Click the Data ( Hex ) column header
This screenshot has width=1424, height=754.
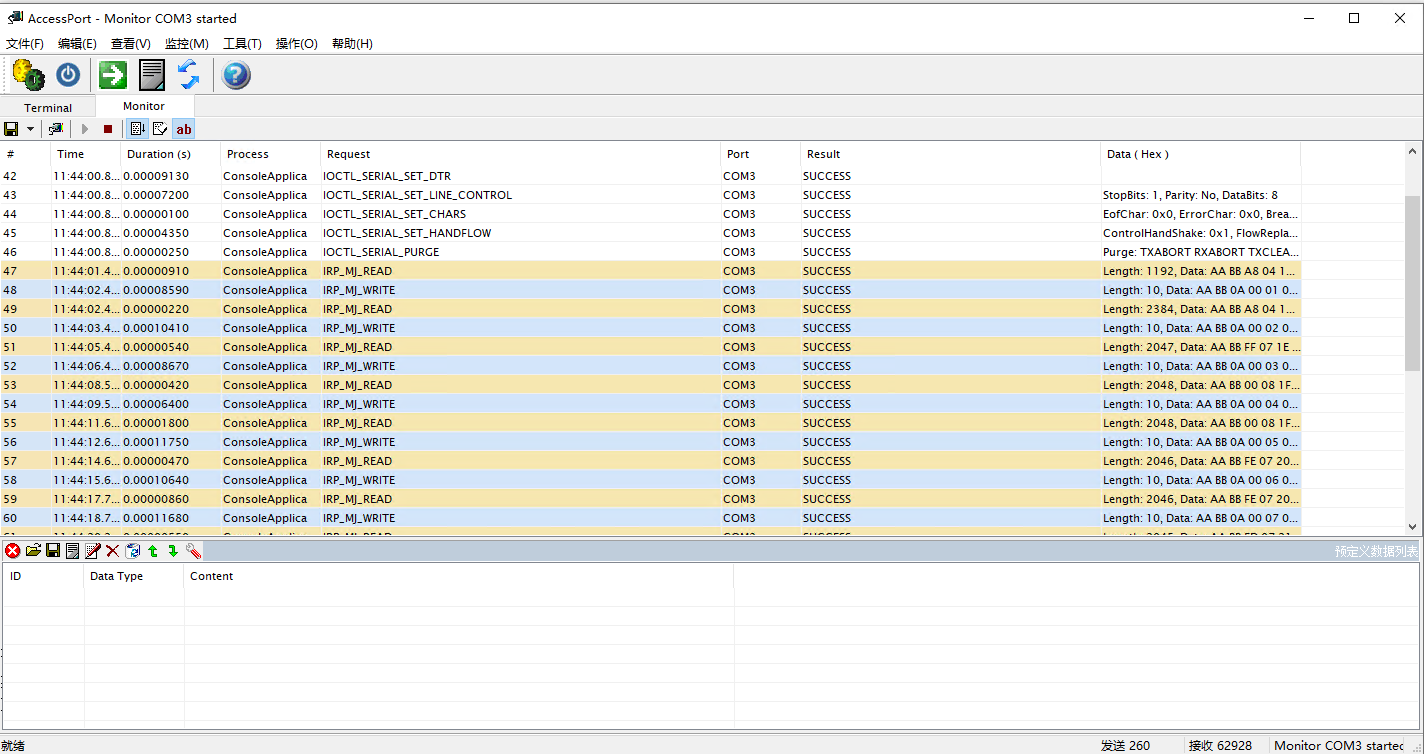[1200, 154]
